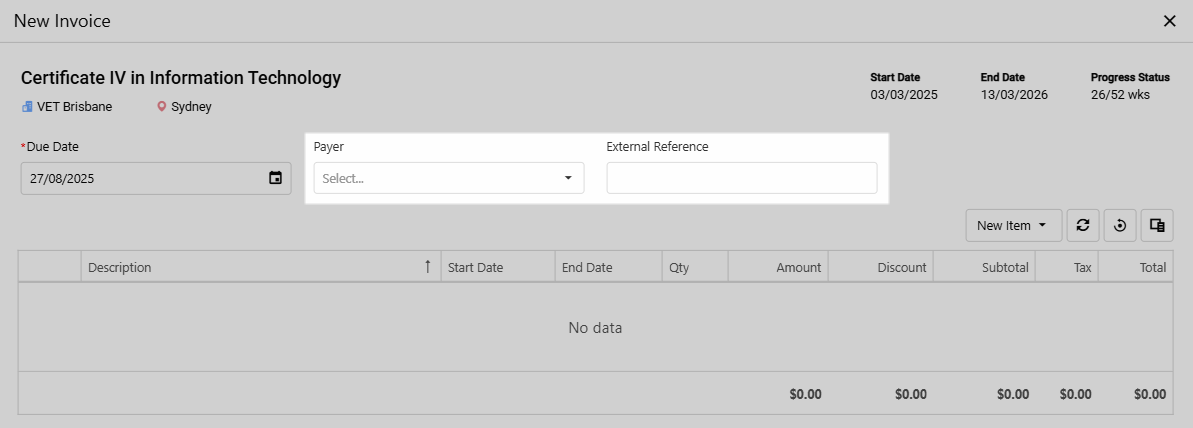
Task: Expand the New Item dropdown button
Action: tap(1013, 225)
